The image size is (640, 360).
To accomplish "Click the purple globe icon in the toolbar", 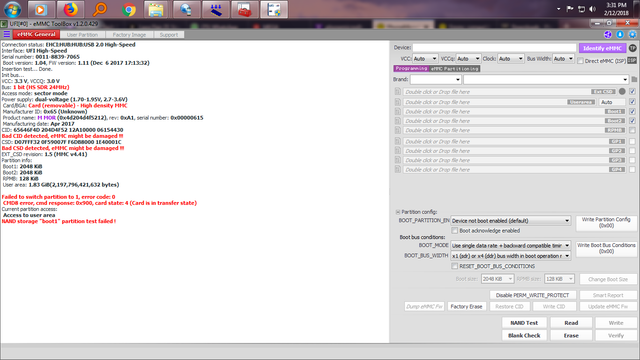I will click(608, 34).
